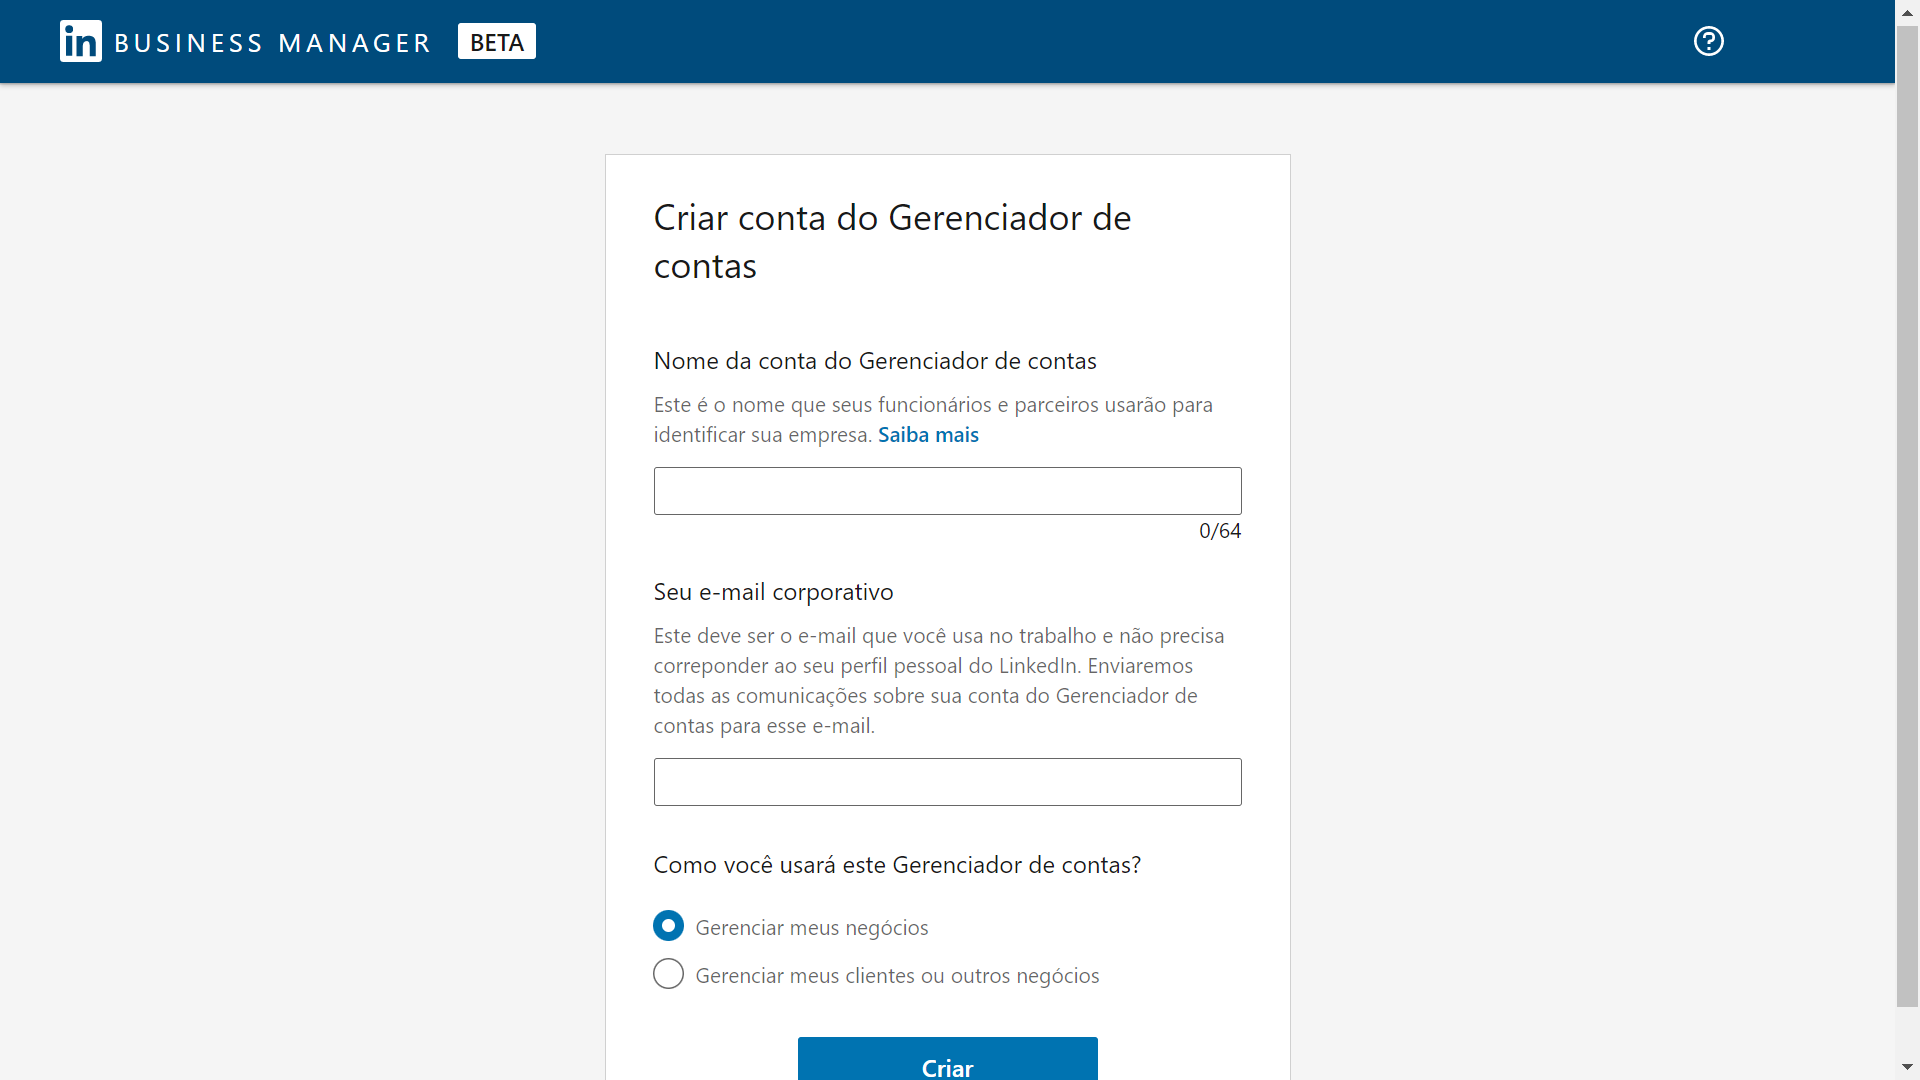This screenshot has width=1920, height=1080.
Task: Click the Business Manager header title
Action: (272, 43)
